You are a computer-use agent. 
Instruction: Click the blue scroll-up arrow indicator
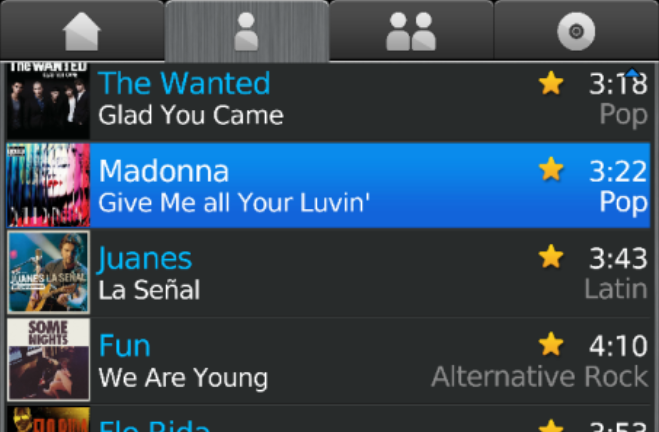(633, 72)
